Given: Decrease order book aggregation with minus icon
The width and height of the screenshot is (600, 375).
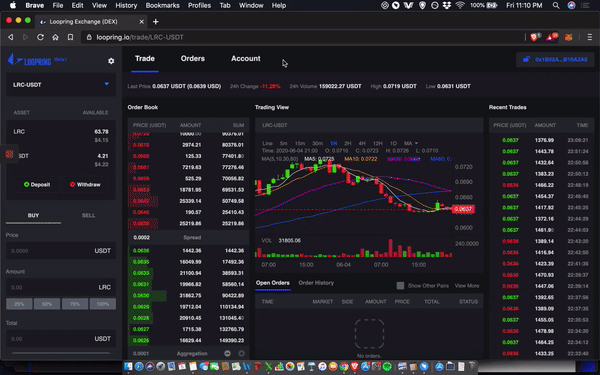Looking at the screenshot, I should coord(227,354).
